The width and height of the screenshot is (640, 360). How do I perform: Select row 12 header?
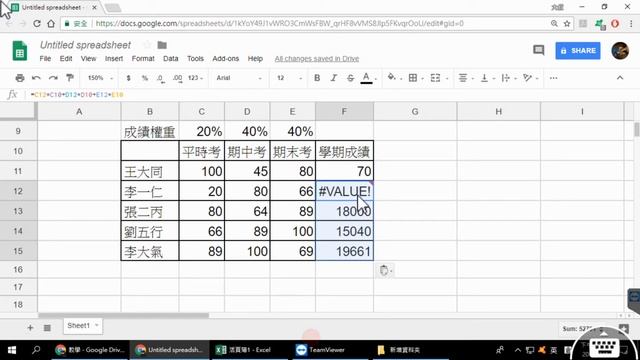point(18,191)
